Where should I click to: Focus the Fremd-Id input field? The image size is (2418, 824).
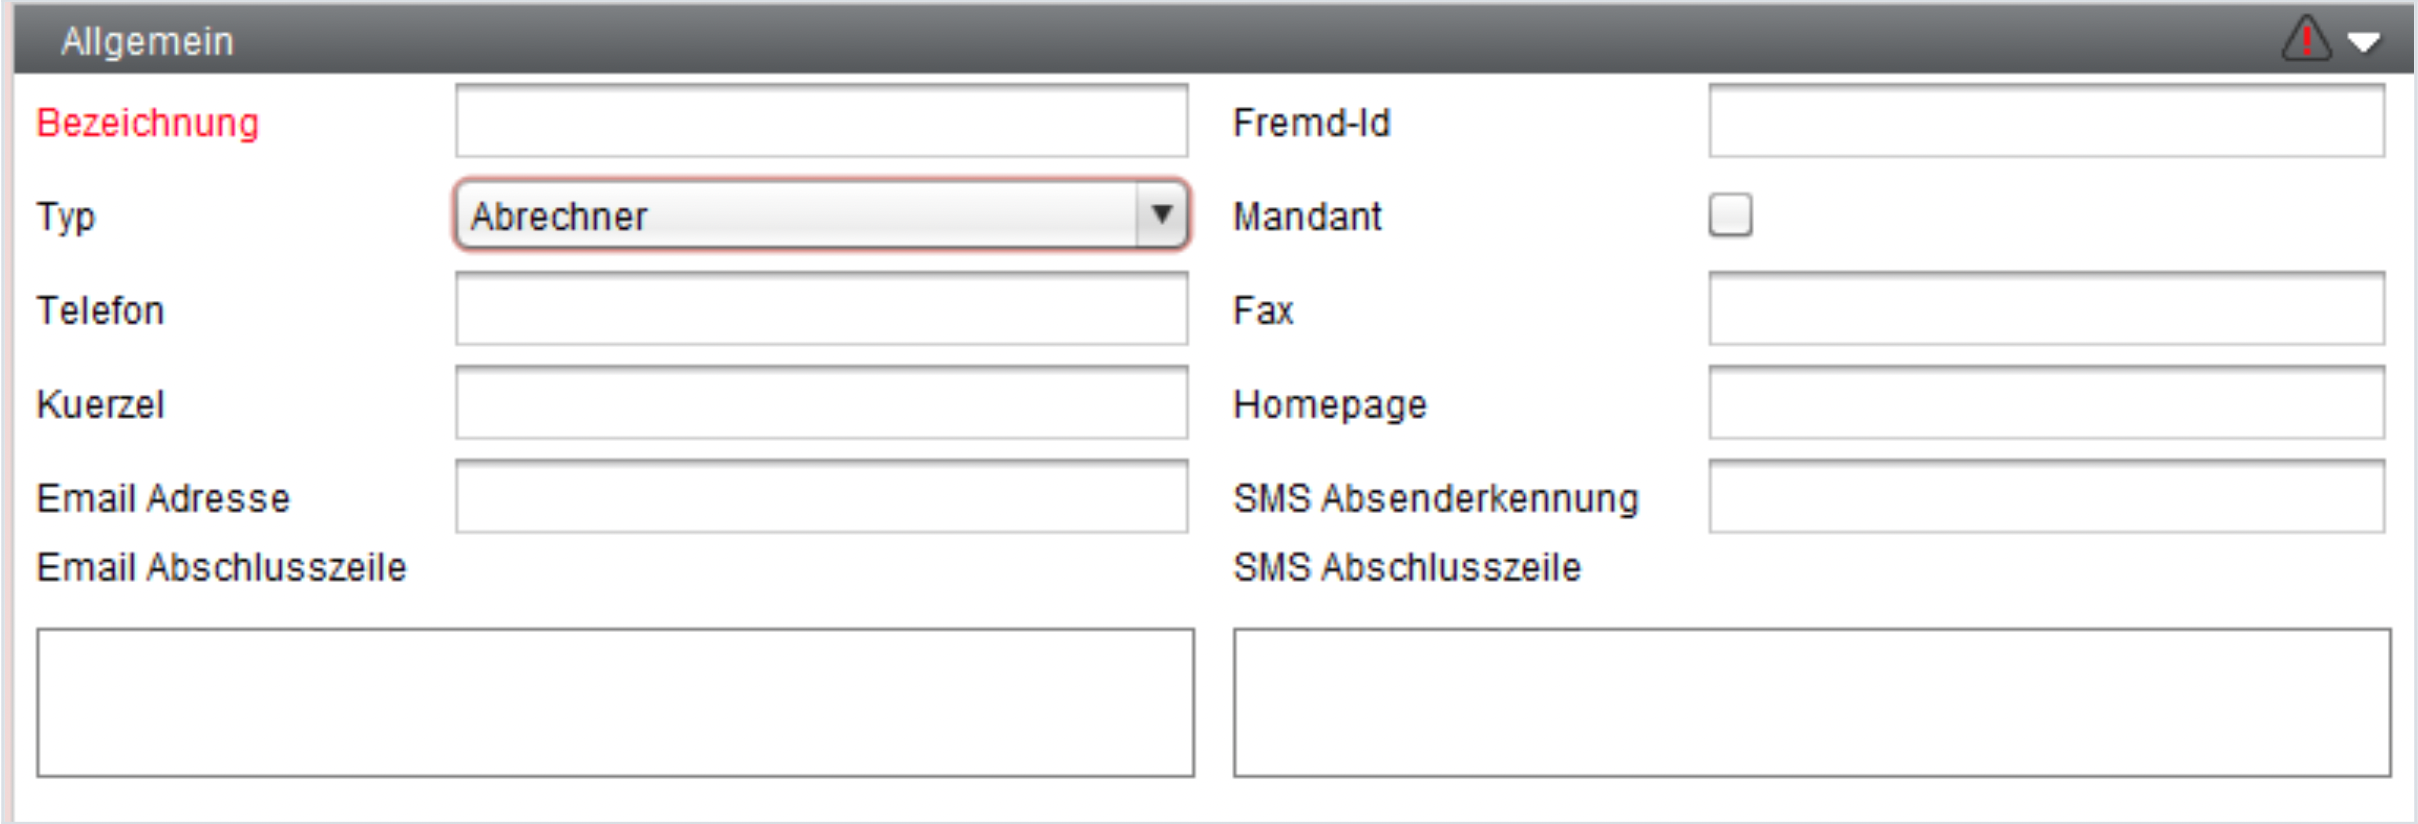2046,121
